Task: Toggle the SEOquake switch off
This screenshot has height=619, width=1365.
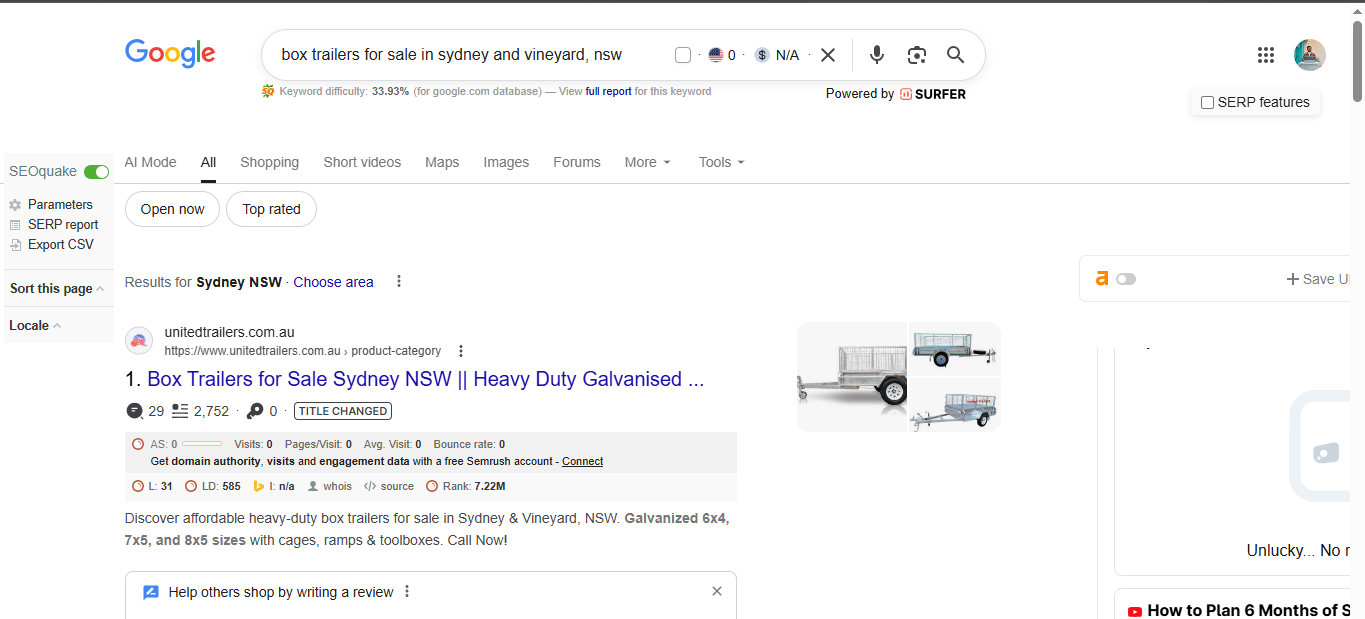Action: (x=97, y=172)
